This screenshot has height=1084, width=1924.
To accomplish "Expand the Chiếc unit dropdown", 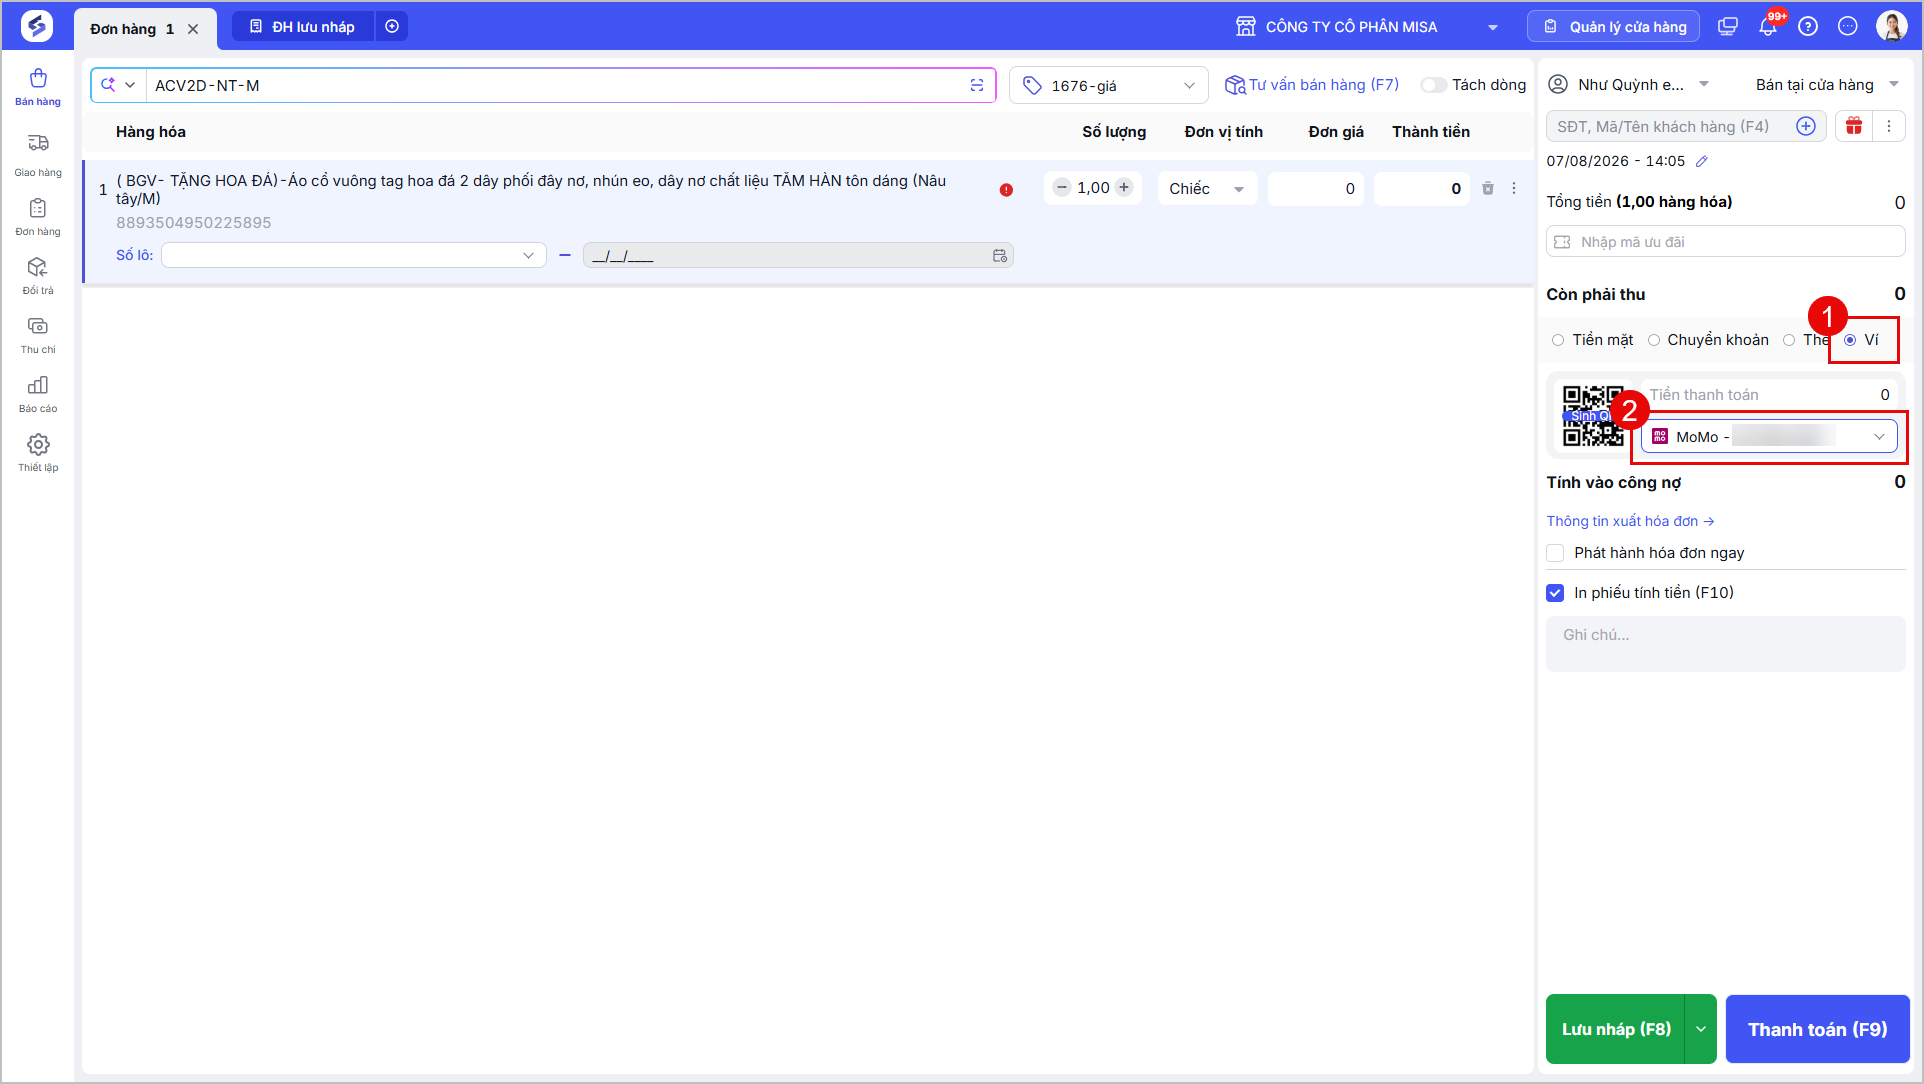I will tap(1207, 189).
